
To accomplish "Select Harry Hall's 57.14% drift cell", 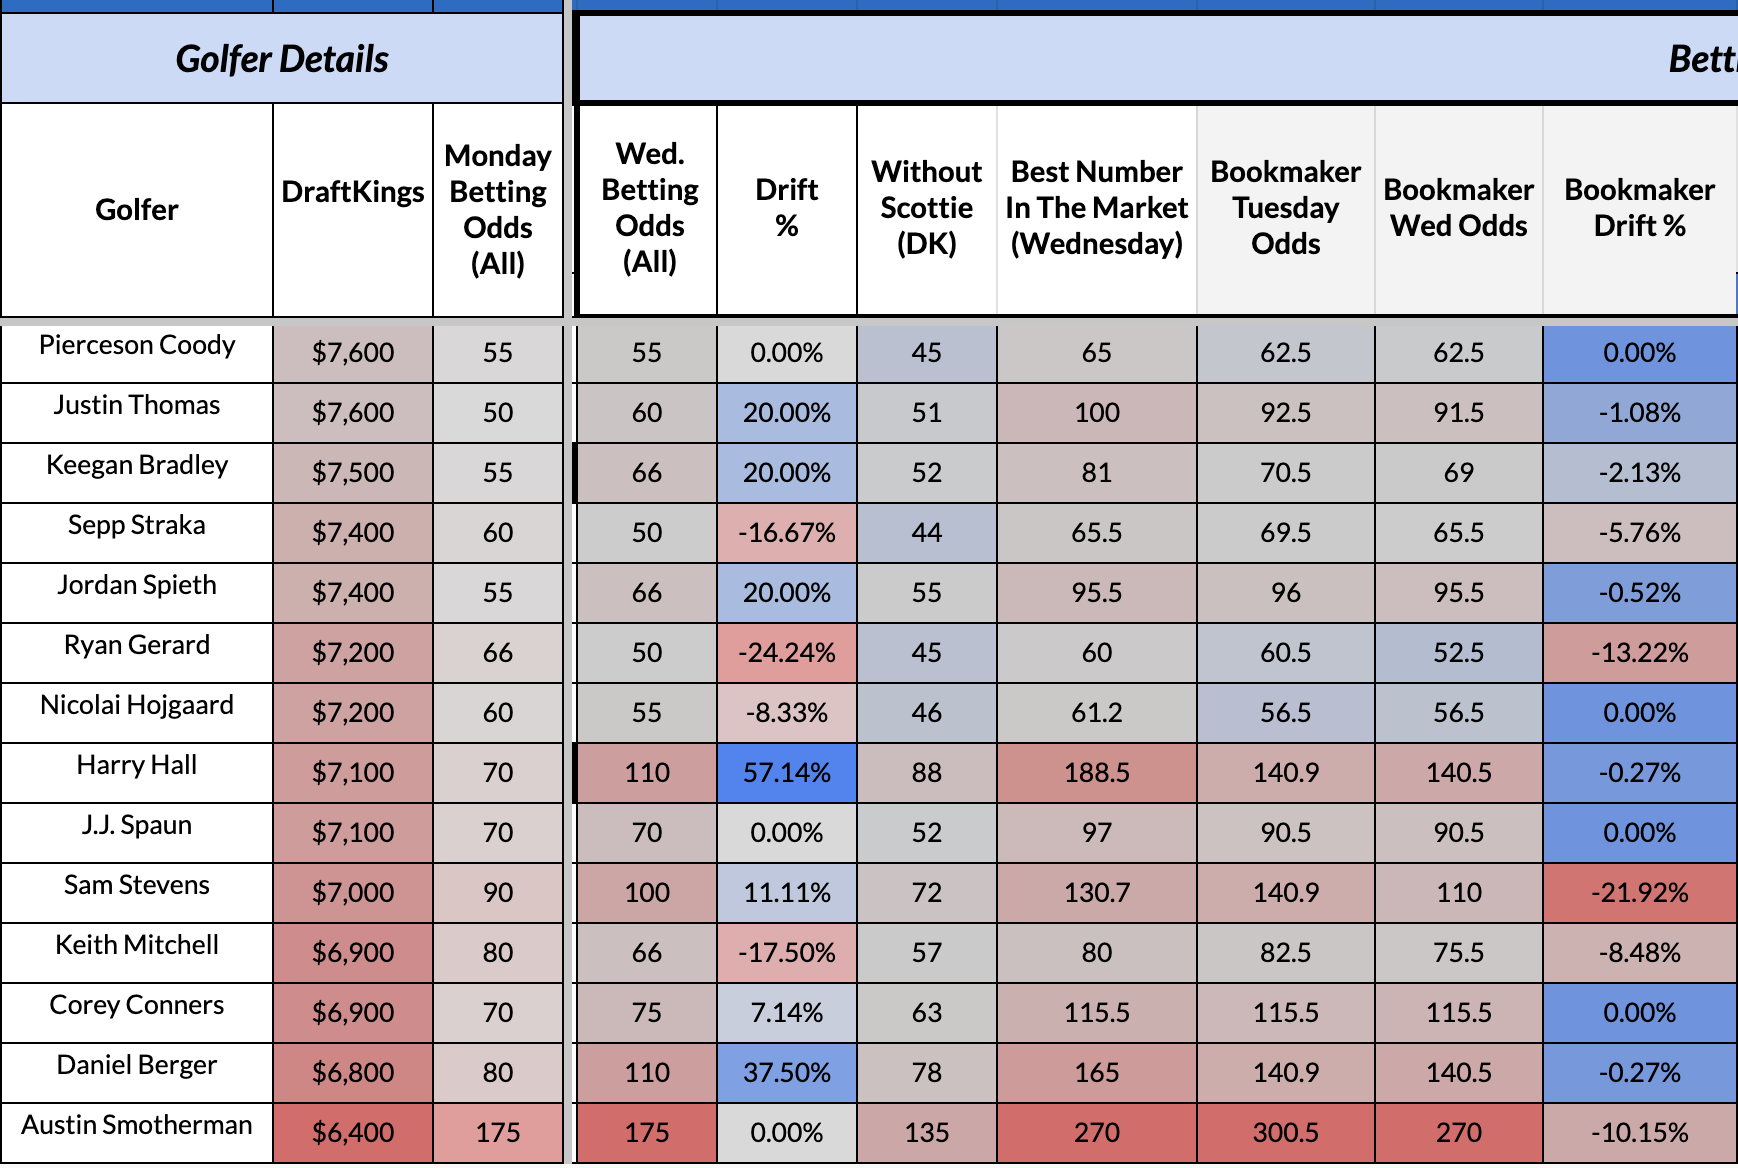I will tap(786, 772).
